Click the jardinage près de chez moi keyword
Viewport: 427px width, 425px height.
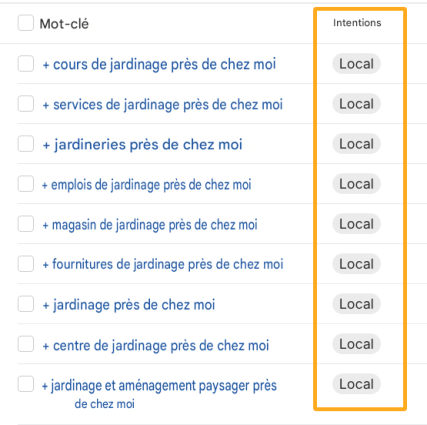[x=129, y=305]
